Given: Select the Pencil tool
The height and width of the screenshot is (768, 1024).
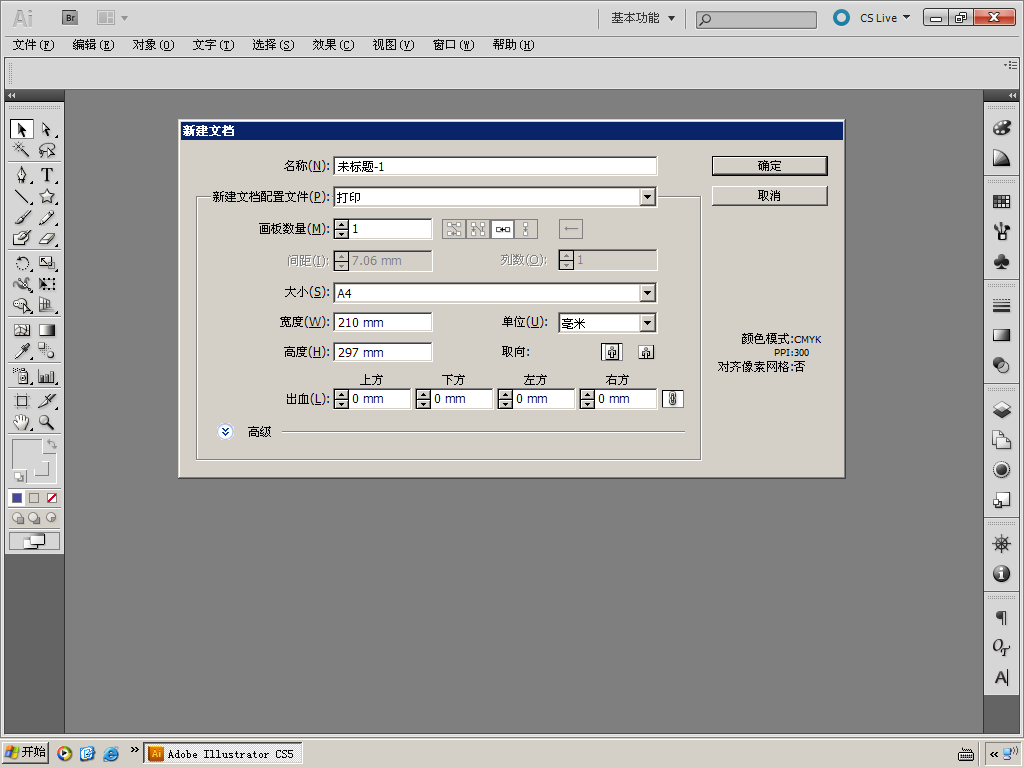Looking at the screenshot, I should click(46, 217).
